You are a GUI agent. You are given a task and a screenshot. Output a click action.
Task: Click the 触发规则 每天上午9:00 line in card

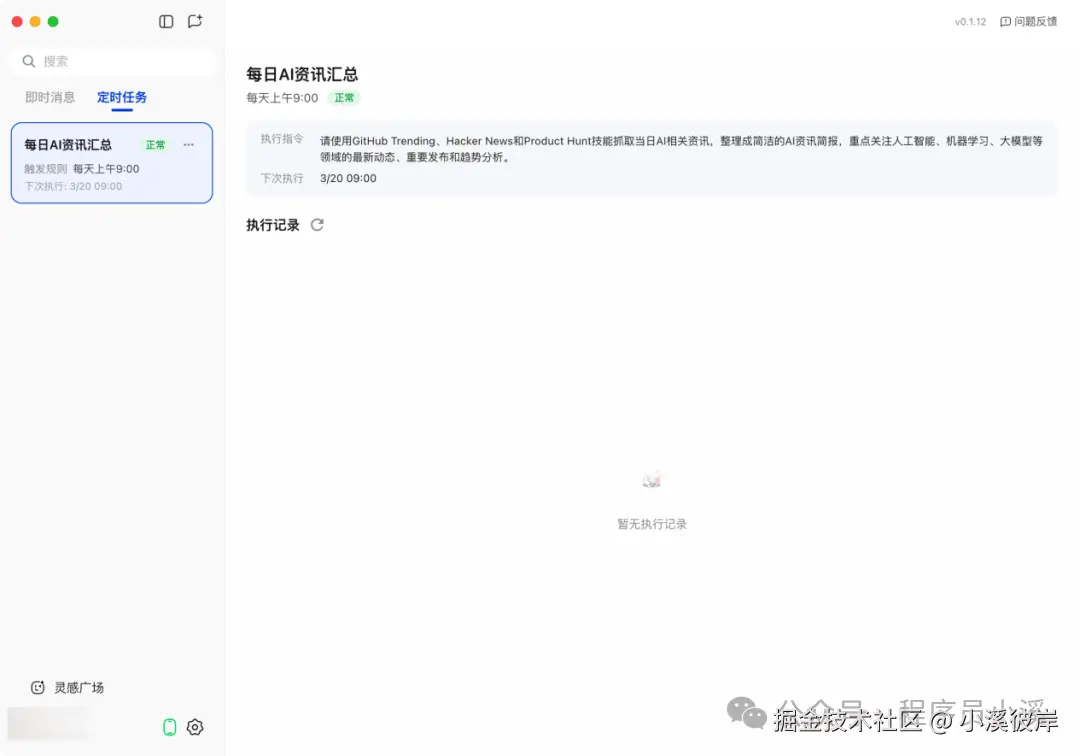point(82,169)
